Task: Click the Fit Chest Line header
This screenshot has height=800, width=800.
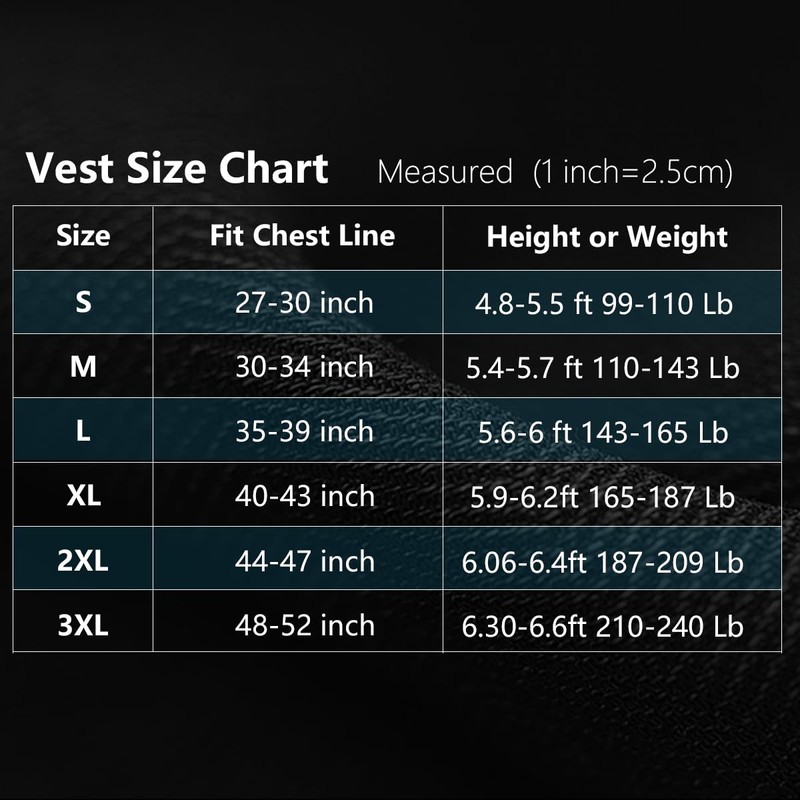Action: tap(302, 236)
